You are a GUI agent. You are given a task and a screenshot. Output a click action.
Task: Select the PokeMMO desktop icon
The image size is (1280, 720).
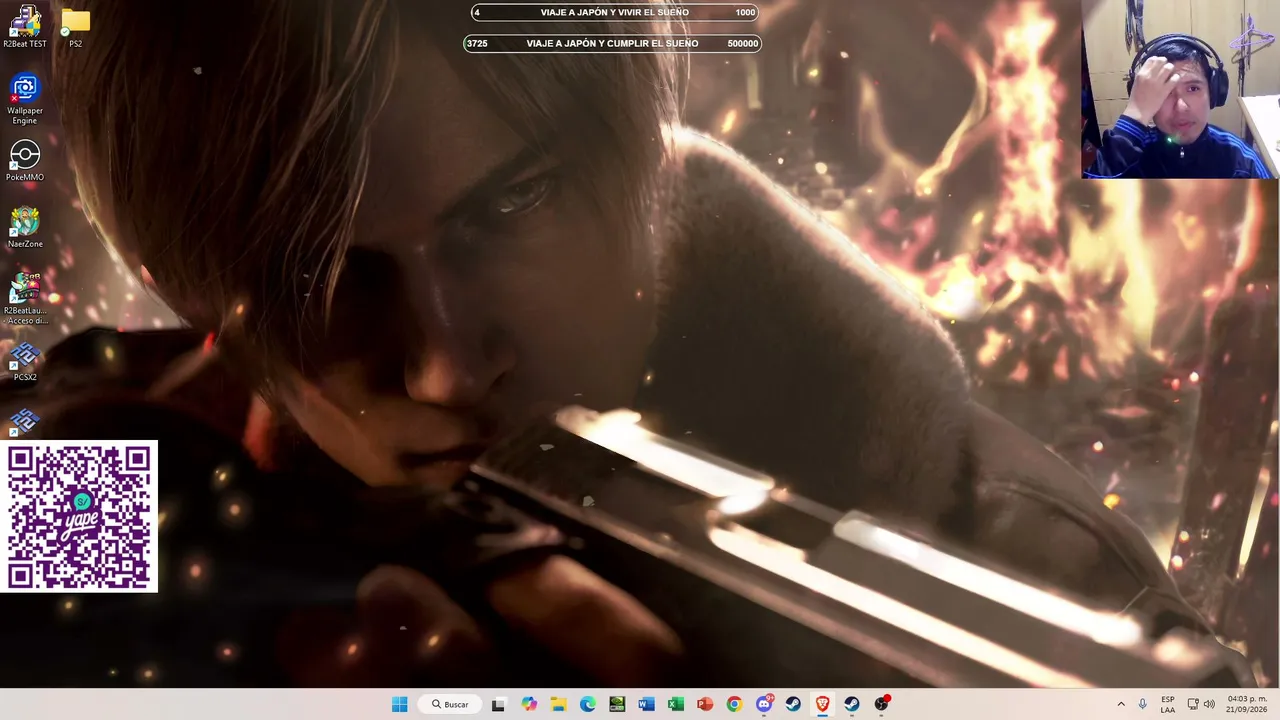(x=25, y=161)
